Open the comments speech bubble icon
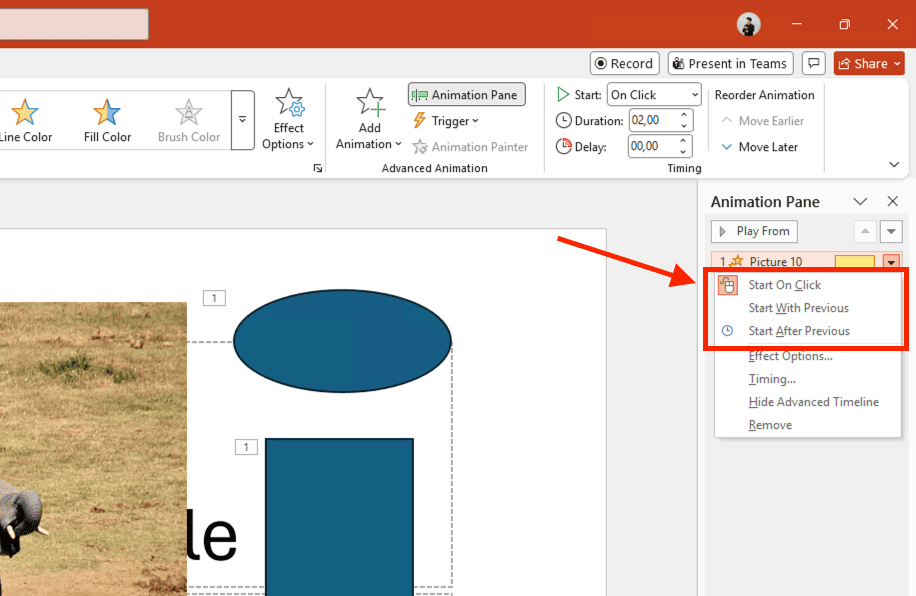916x596 pixels. [813, 64]
